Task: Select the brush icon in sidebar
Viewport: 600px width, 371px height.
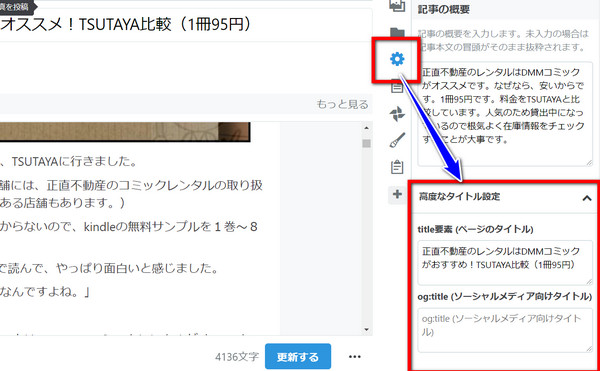Action: click(x=397, y=140)
